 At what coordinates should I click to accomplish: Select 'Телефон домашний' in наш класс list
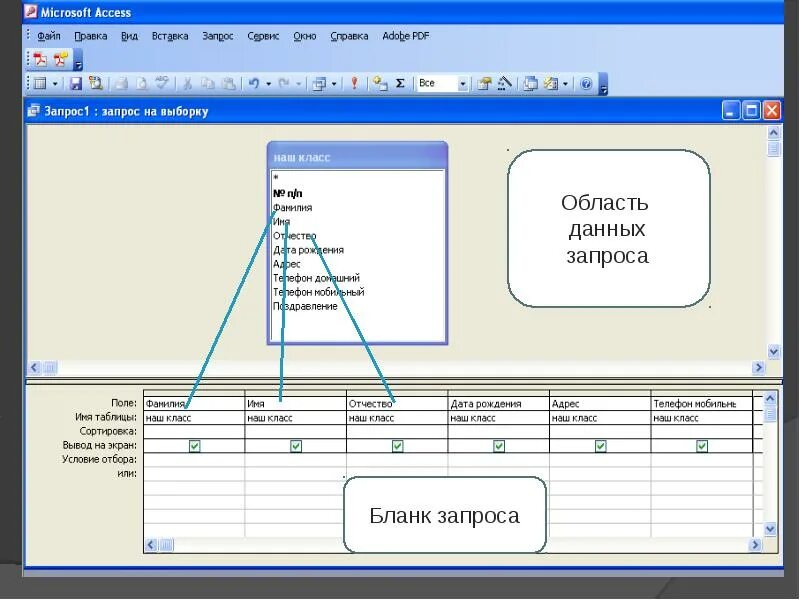pyautogui.click(x=316, y=278)
